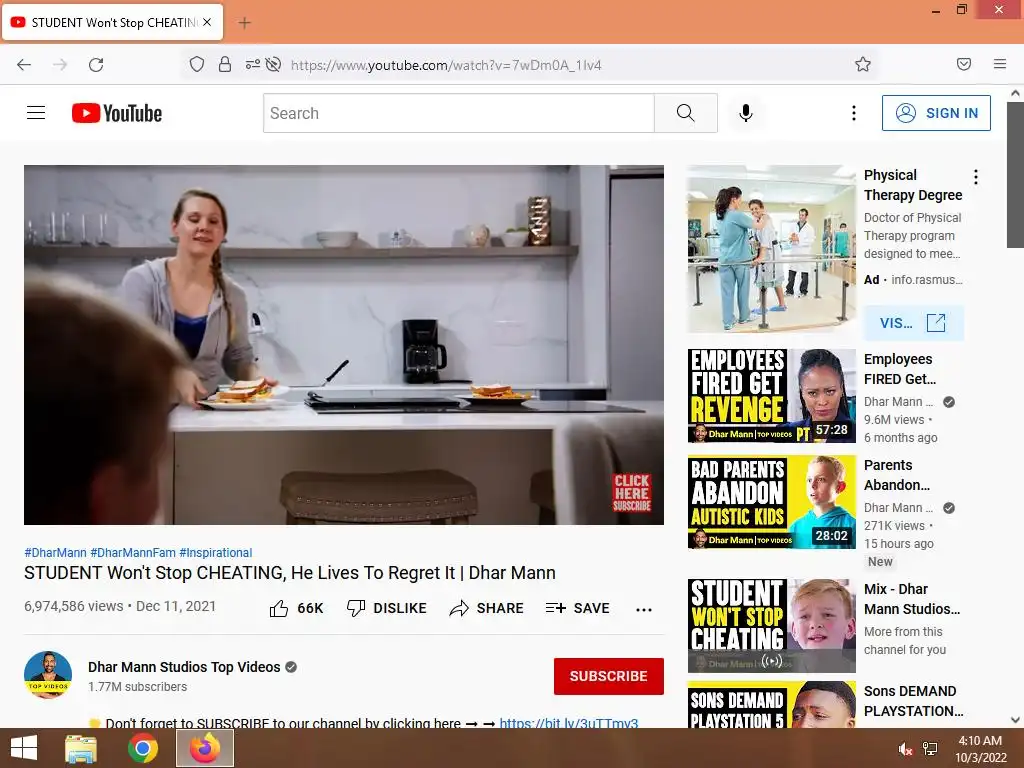Open the bit.ly link in description

568,722
